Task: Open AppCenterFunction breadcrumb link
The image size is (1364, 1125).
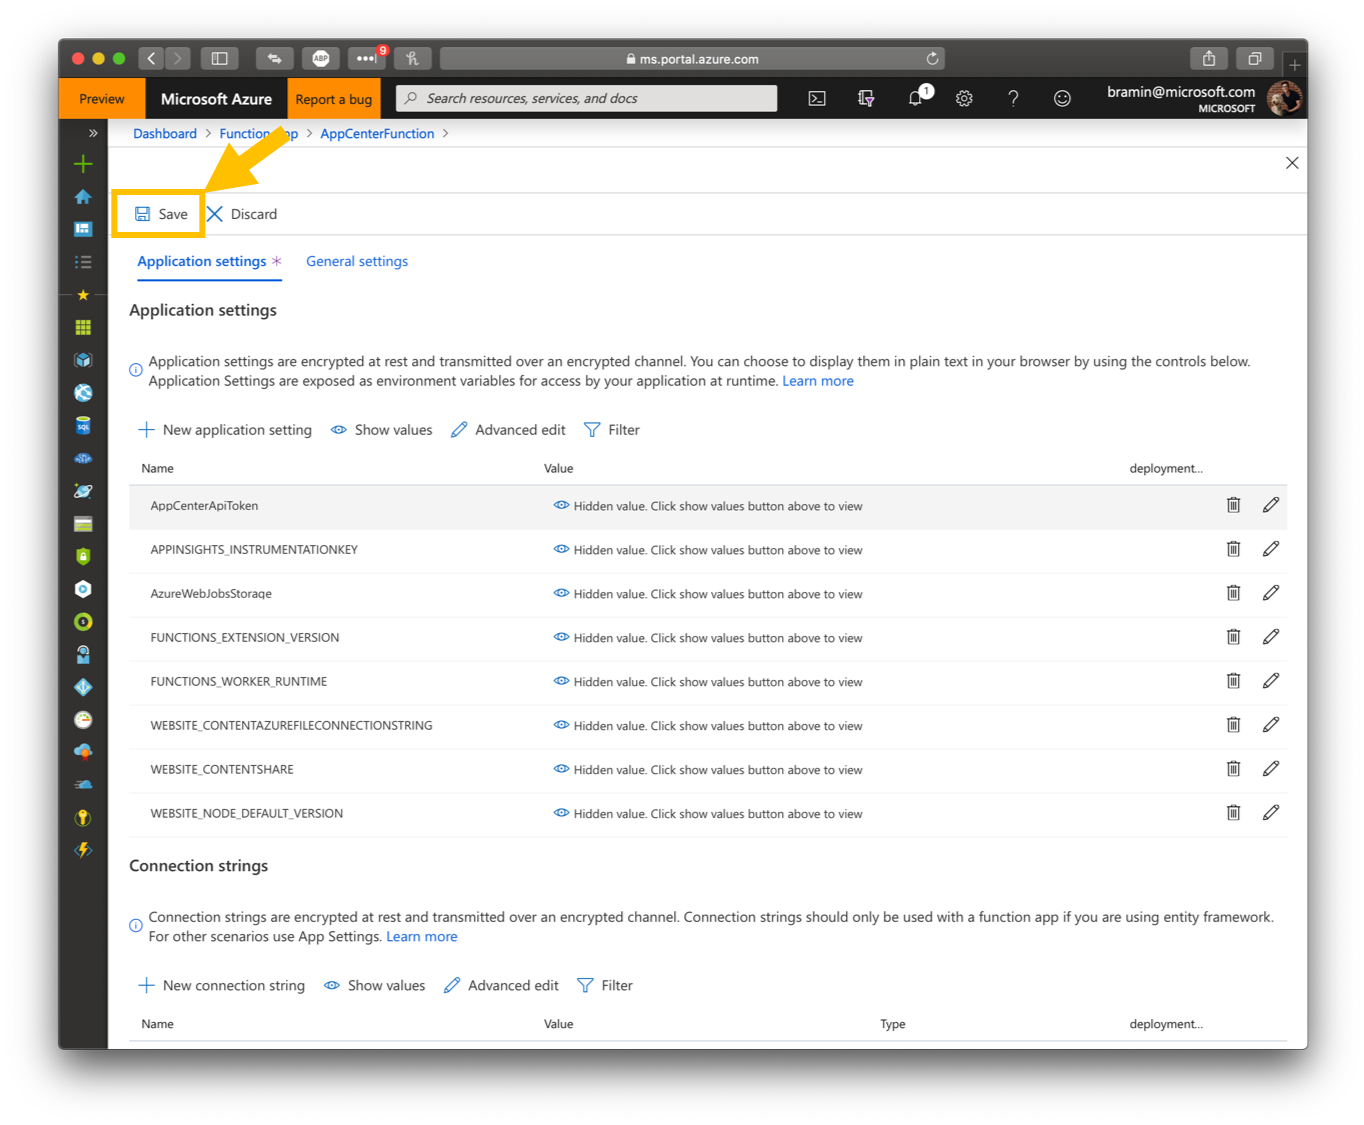Action: tap(377, 134)
